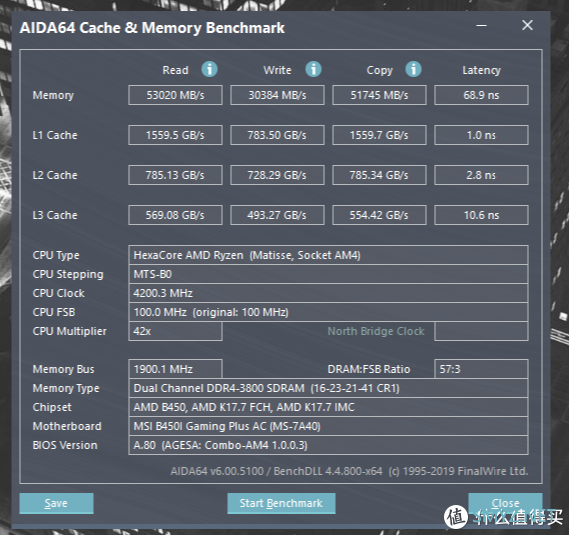Click L3 Cache Copy value 554.42 GB/s

coord(379,215)
